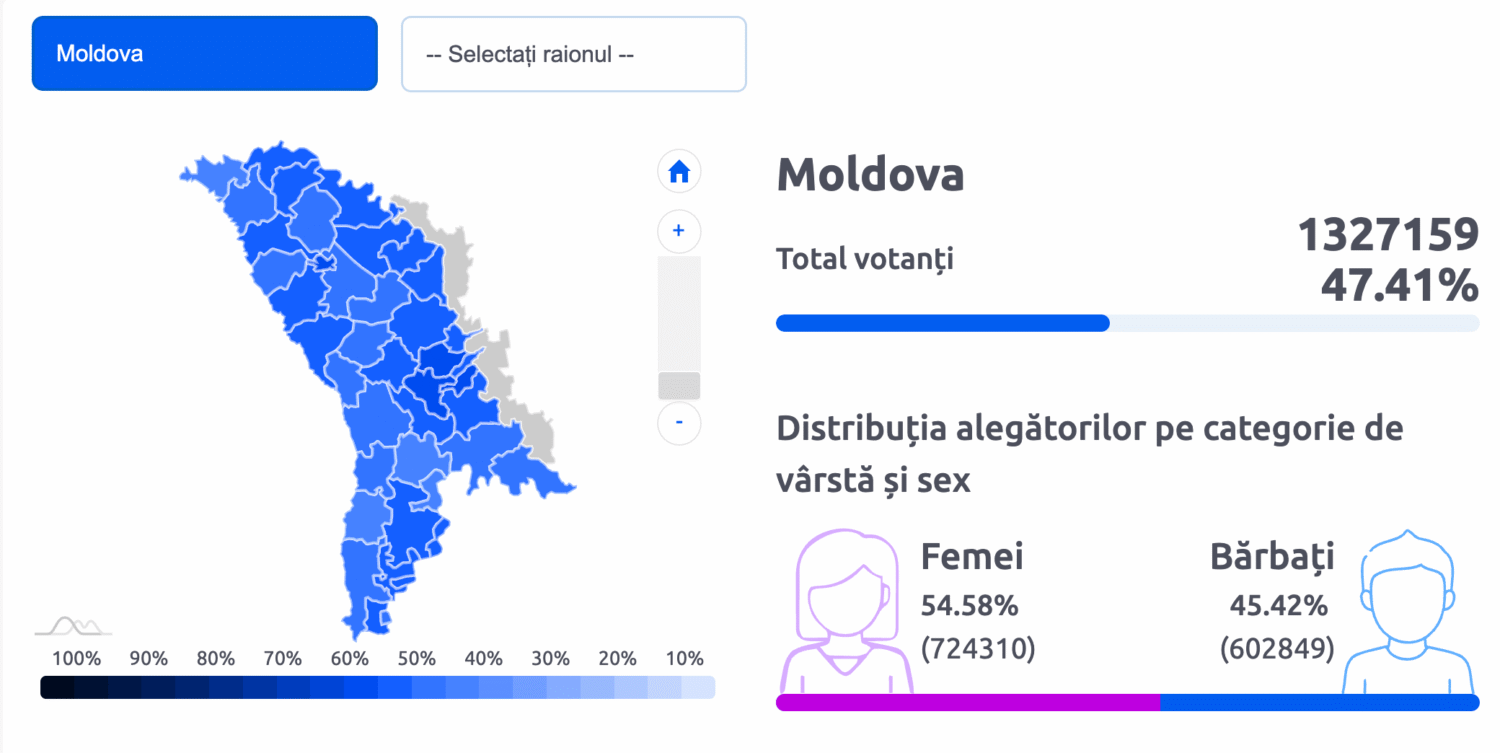Click the small chart logo below map
Screen dimensions: 1500x753
coord(73,626)
